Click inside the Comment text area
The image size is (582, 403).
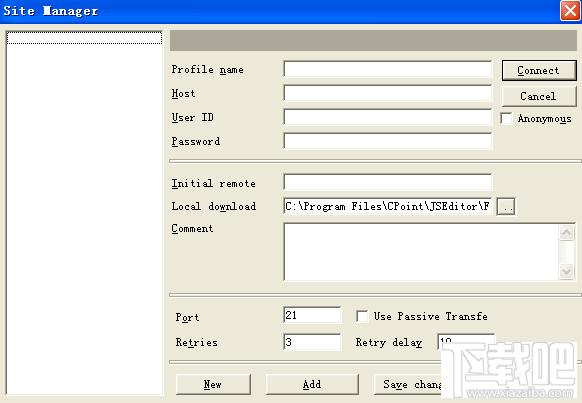pos(421,252)
